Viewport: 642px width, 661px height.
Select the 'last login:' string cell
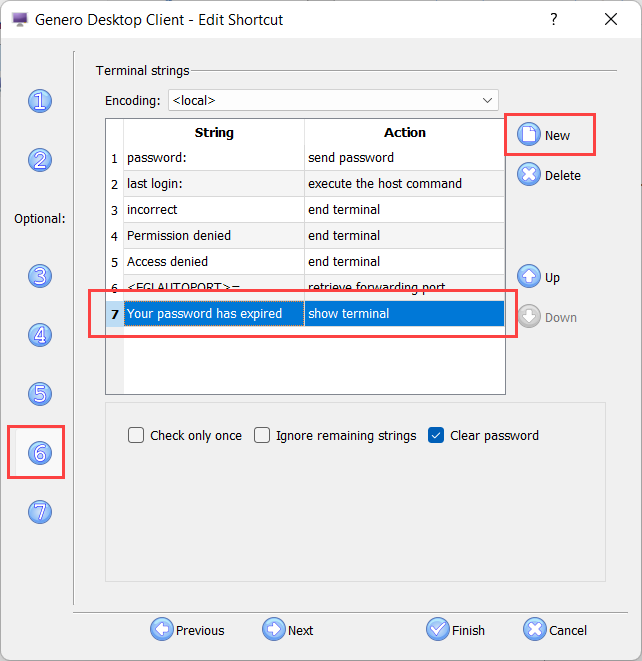pyautogui.click(x=214, y=184)
